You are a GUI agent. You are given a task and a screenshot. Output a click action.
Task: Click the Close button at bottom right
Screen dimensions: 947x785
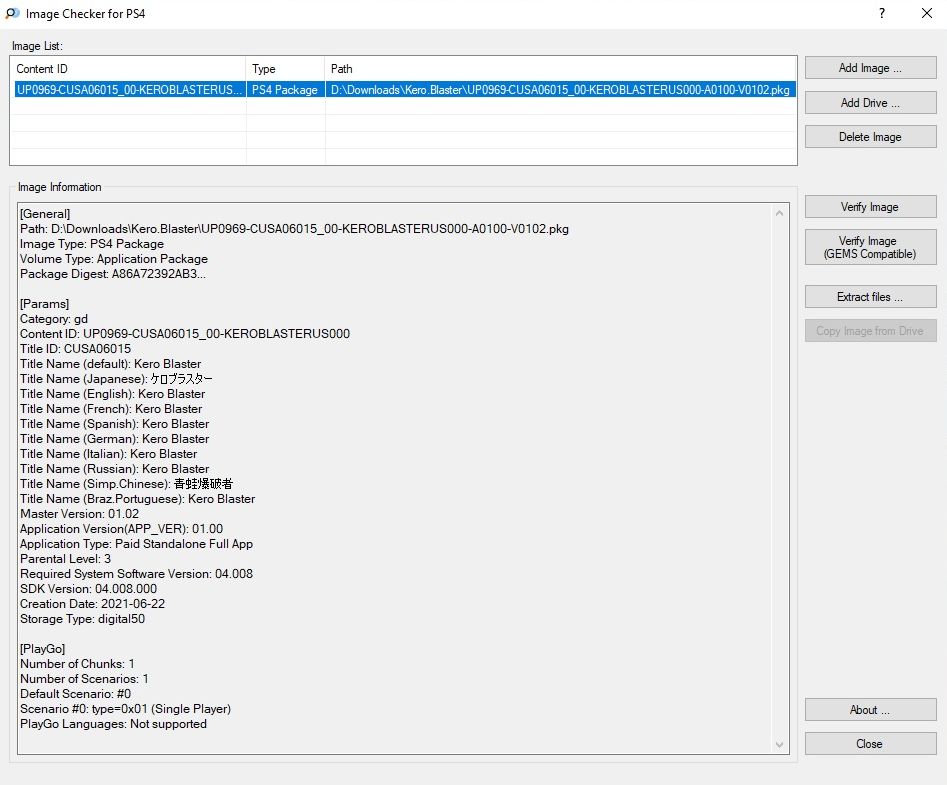[x=870, y=744]
